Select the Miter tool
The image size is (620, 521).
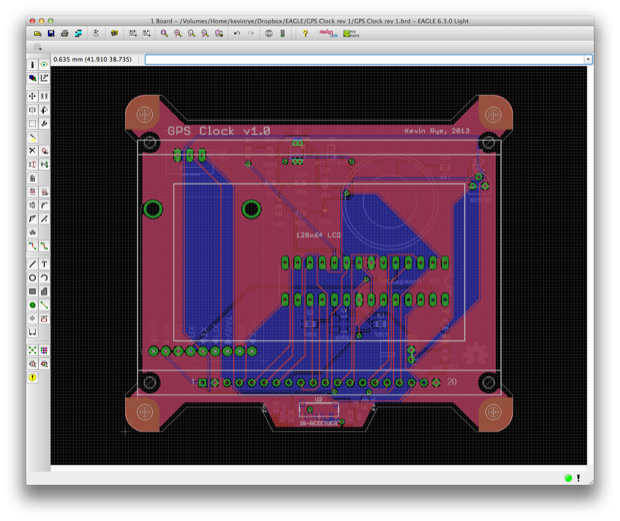44,205
